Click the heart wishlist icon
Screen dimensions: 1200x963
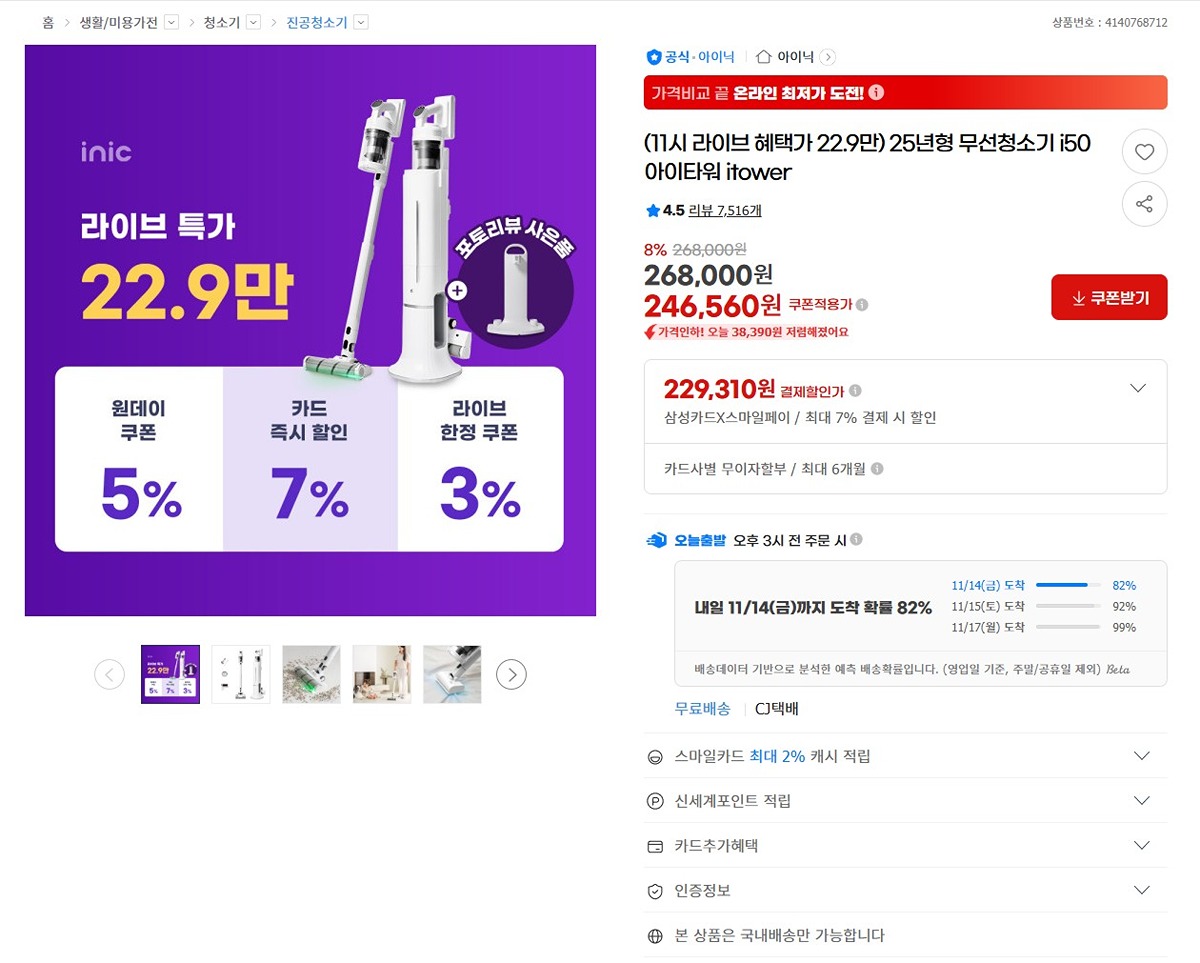1144,153
